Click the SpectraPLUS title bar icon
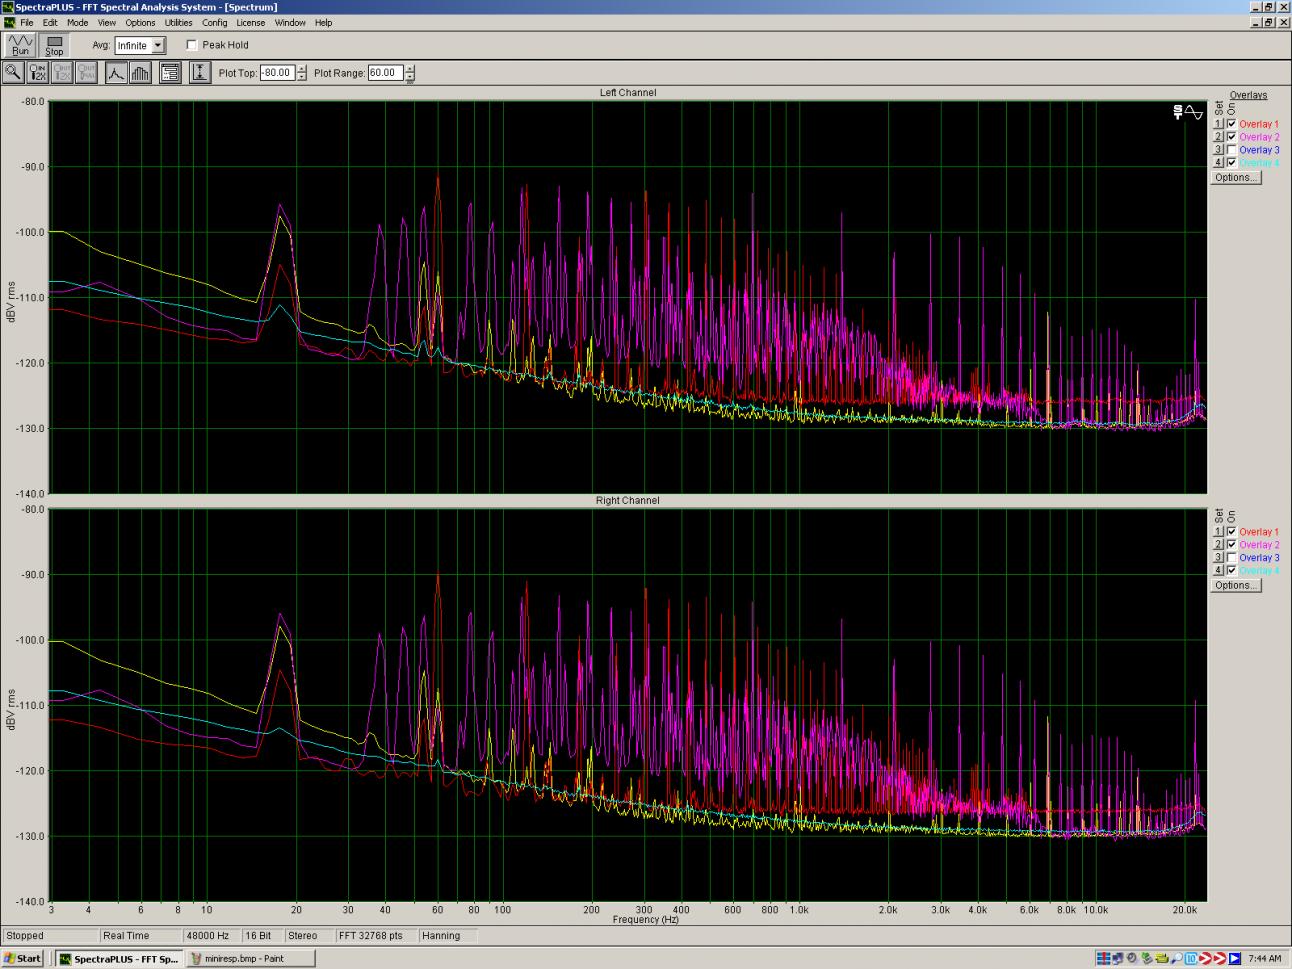The image size is (1292, 969). [x=8, y=7]
